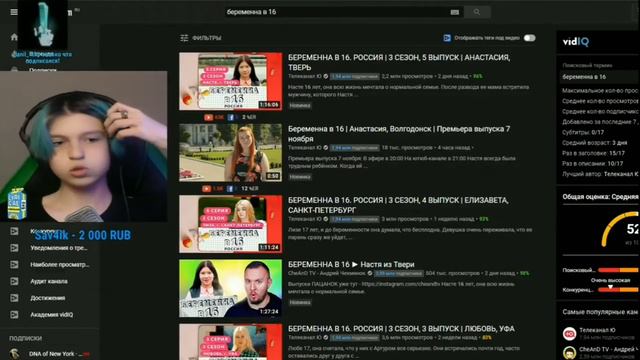Click the 'Субтитры: 0/17' stat line
Image resolution: width=640 pixels, height=360 pixels.
[x=582, y=132]
